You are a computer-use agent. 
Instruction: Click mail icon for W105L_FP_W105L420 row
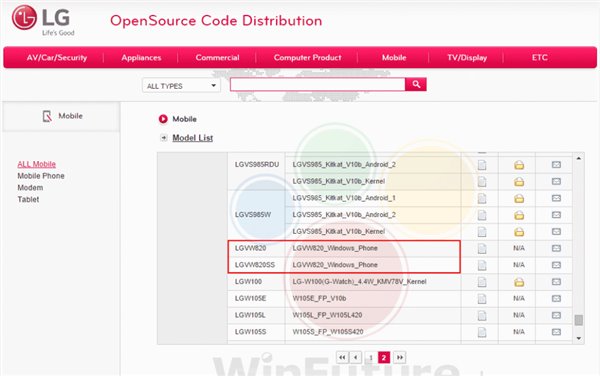click(x=556, y=316)
